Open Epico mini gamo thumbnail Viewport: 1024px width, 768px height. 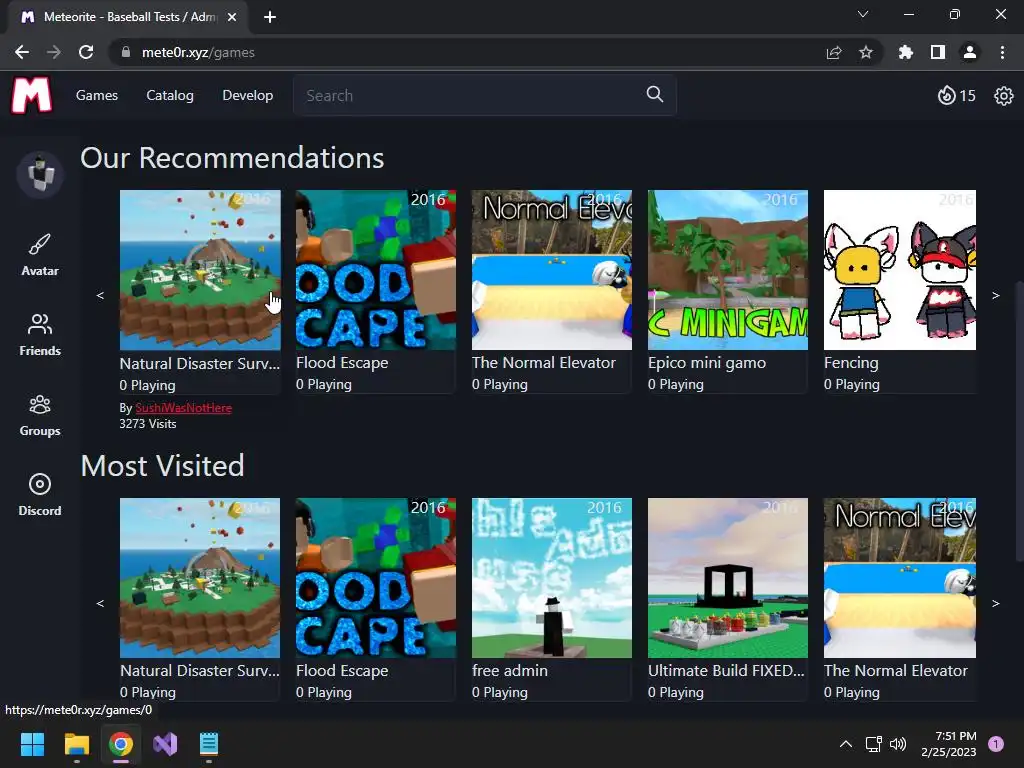click(728, 270)
